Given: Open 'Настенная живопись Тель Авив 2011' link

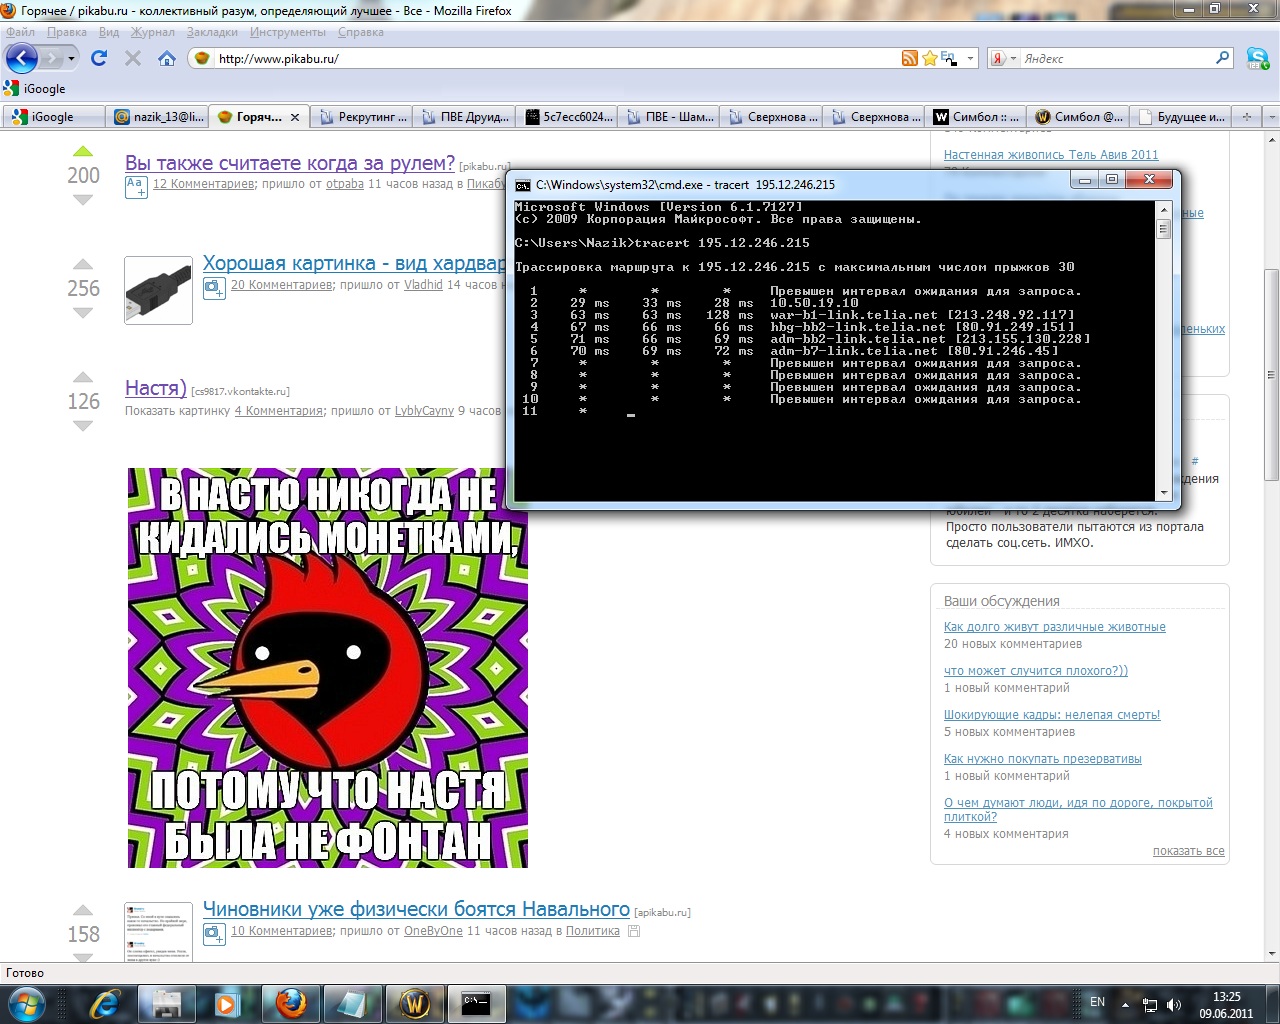Looking at the screenshot, I should pyautogui.click(x=1051, y=155).
